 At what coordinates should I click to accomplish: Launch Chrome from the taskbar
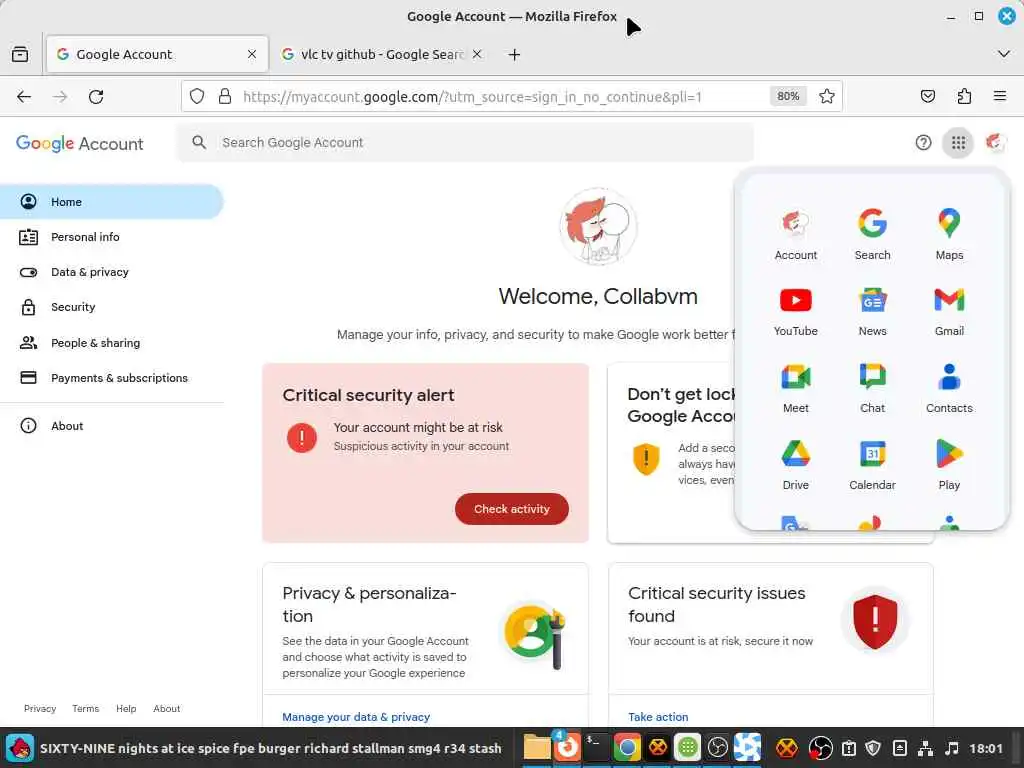627,747
